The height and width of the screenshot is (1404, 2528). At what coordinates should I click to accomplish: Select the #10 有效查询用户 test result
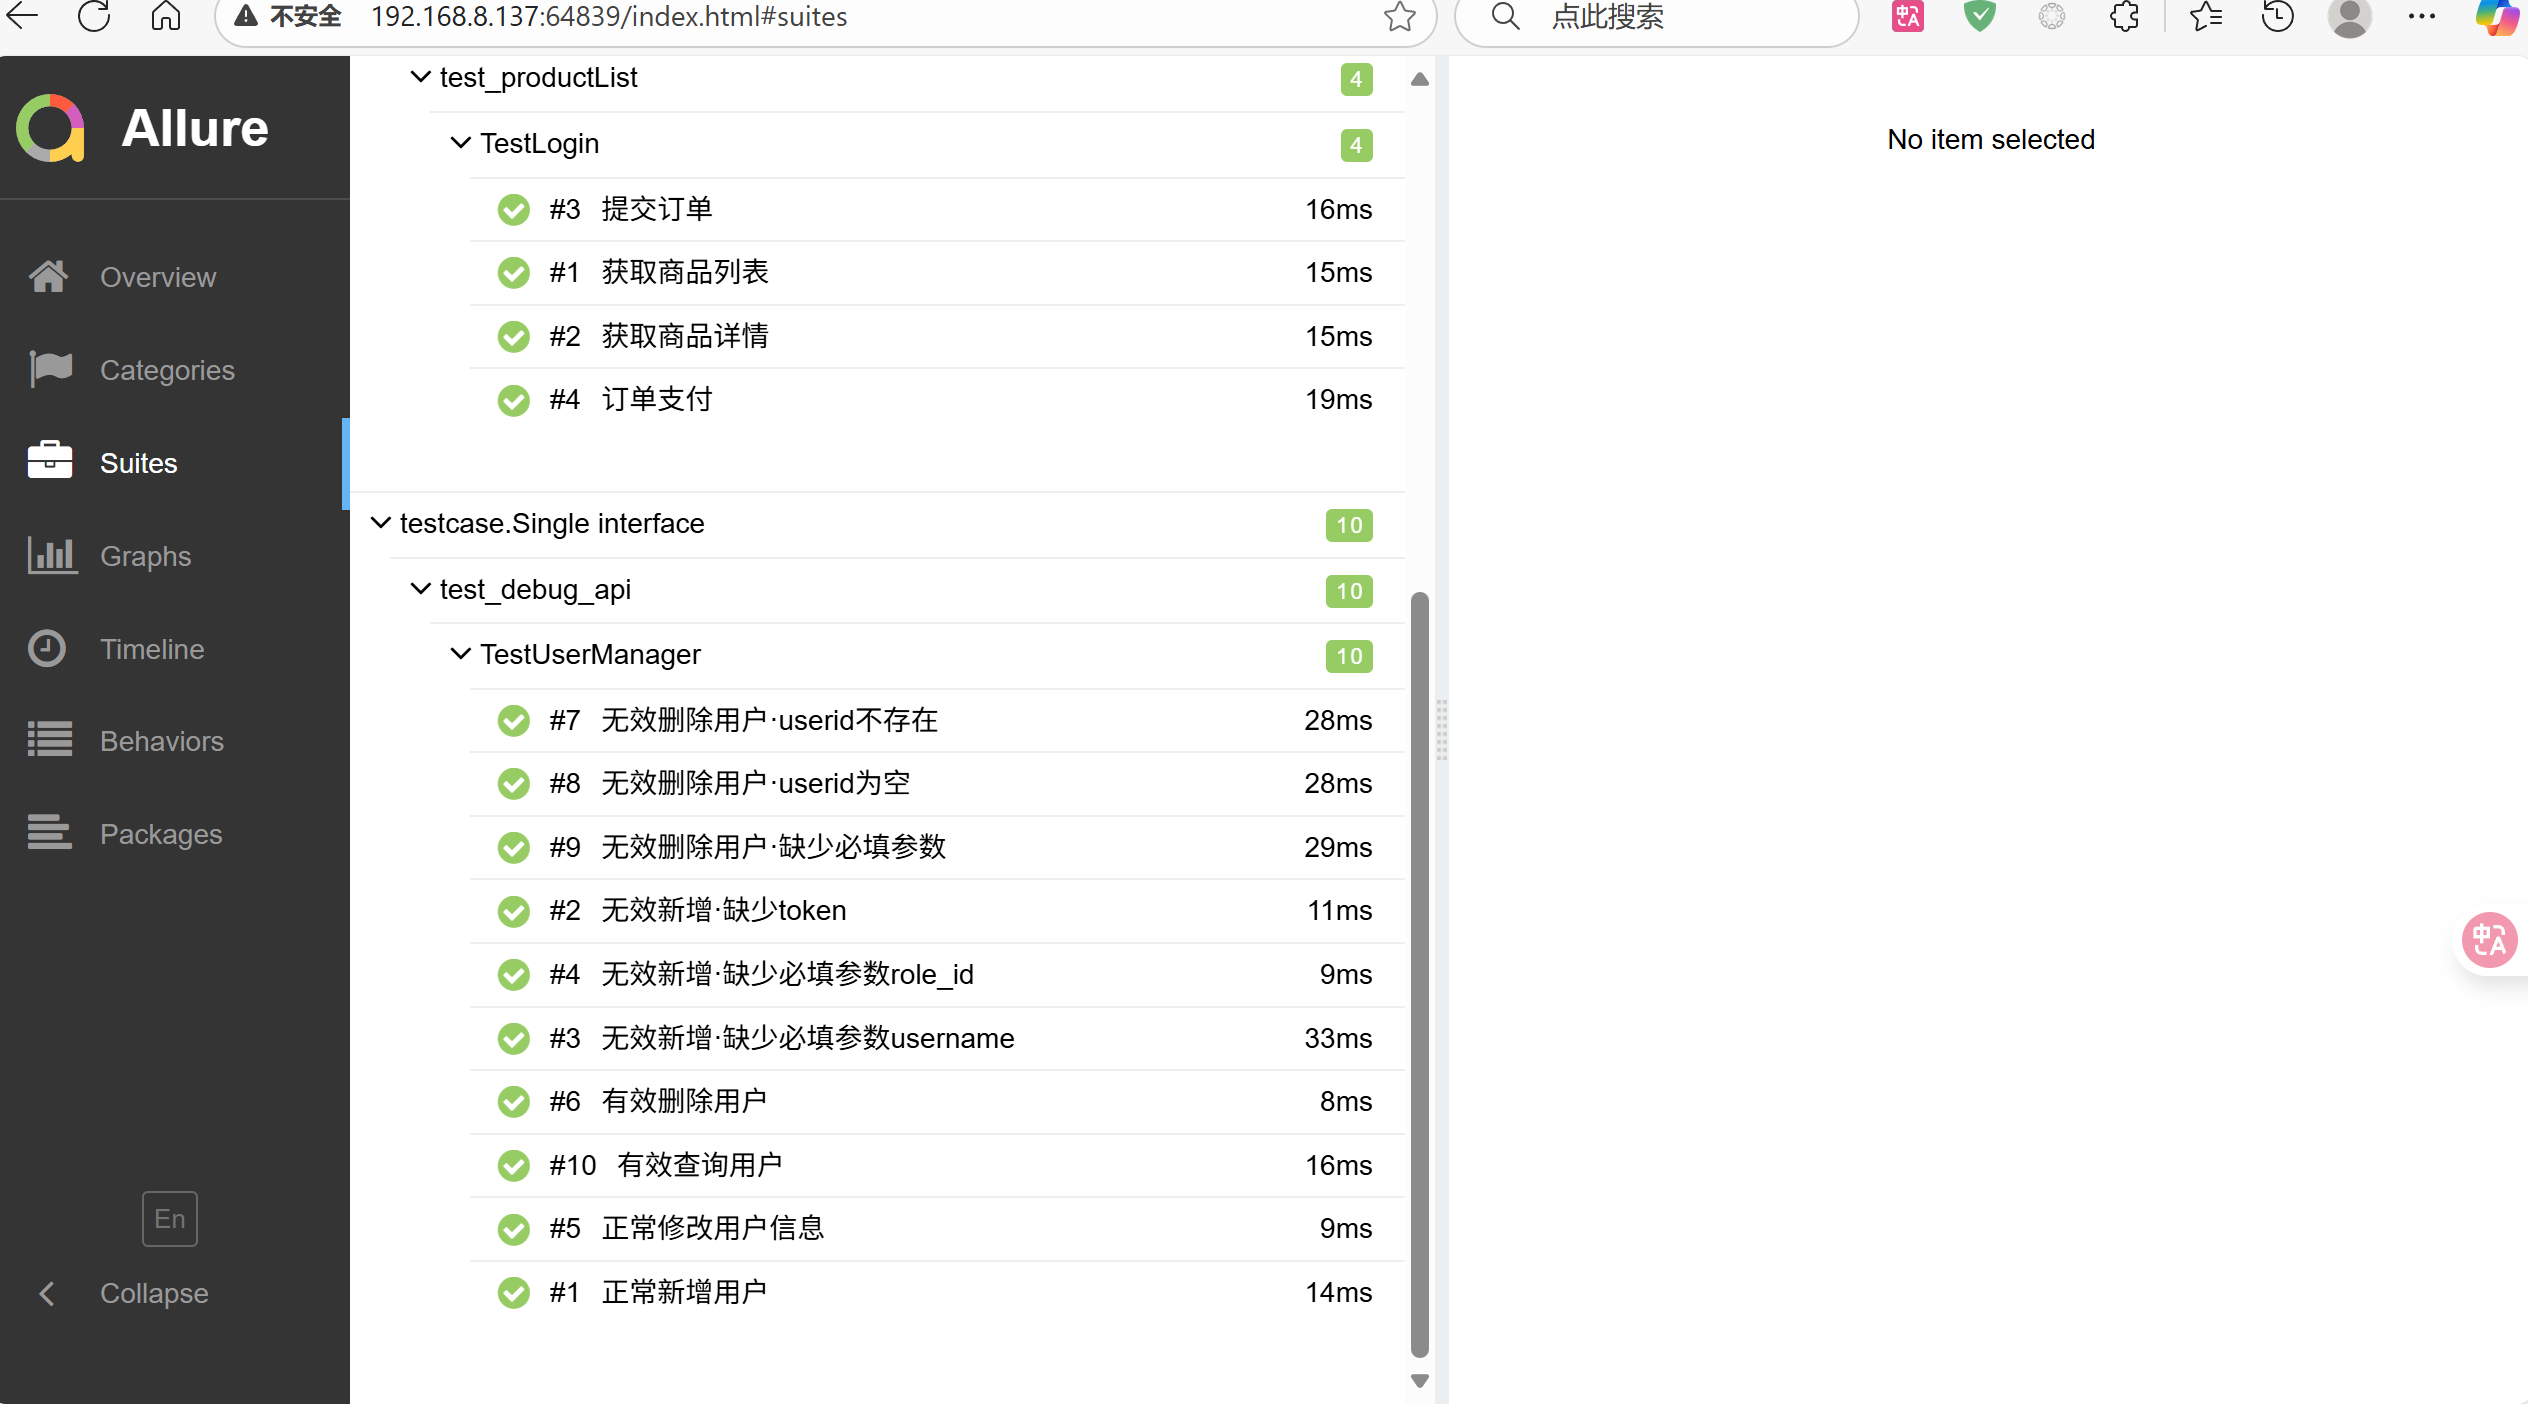pyautogui.click(x=698, y=1165)
